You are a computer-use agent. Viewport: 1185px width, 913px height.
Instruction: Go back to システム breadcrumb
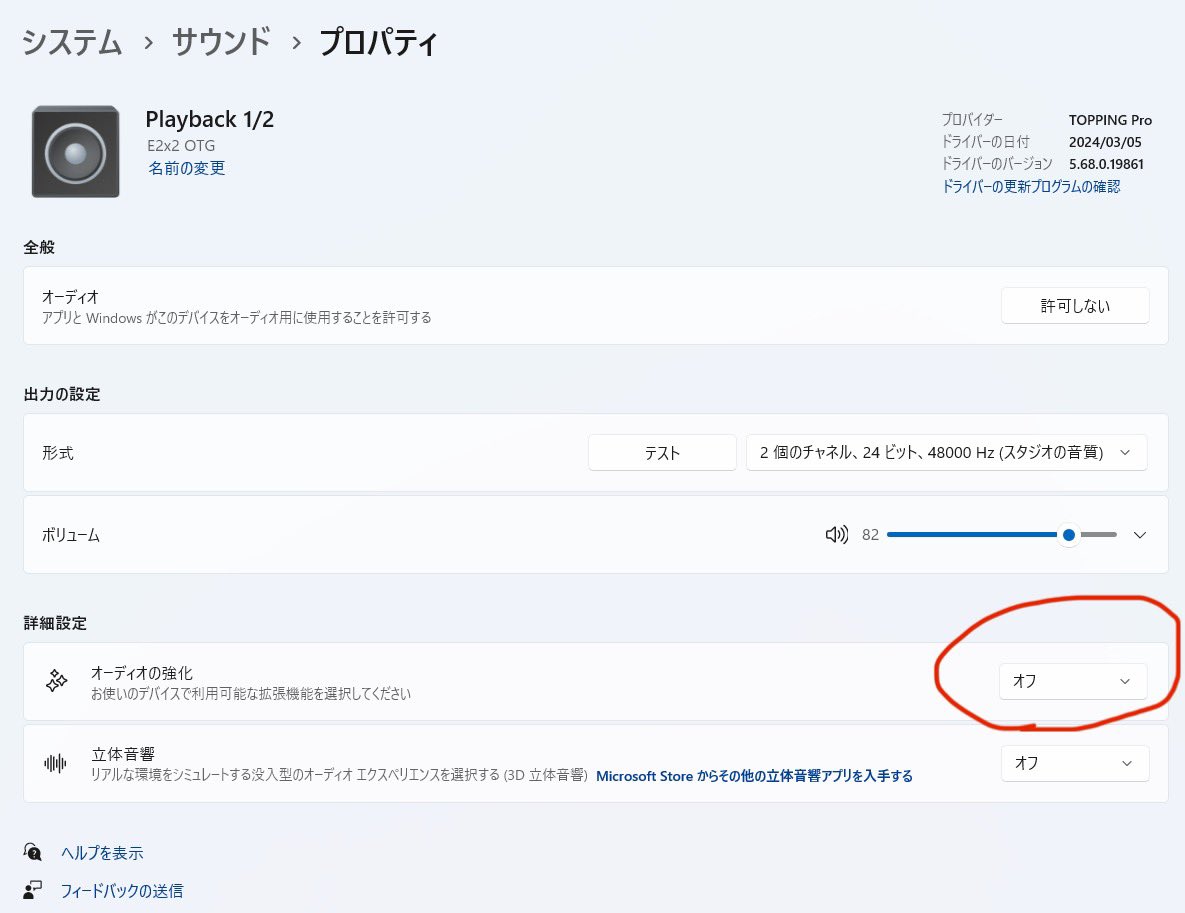[72, 42]
